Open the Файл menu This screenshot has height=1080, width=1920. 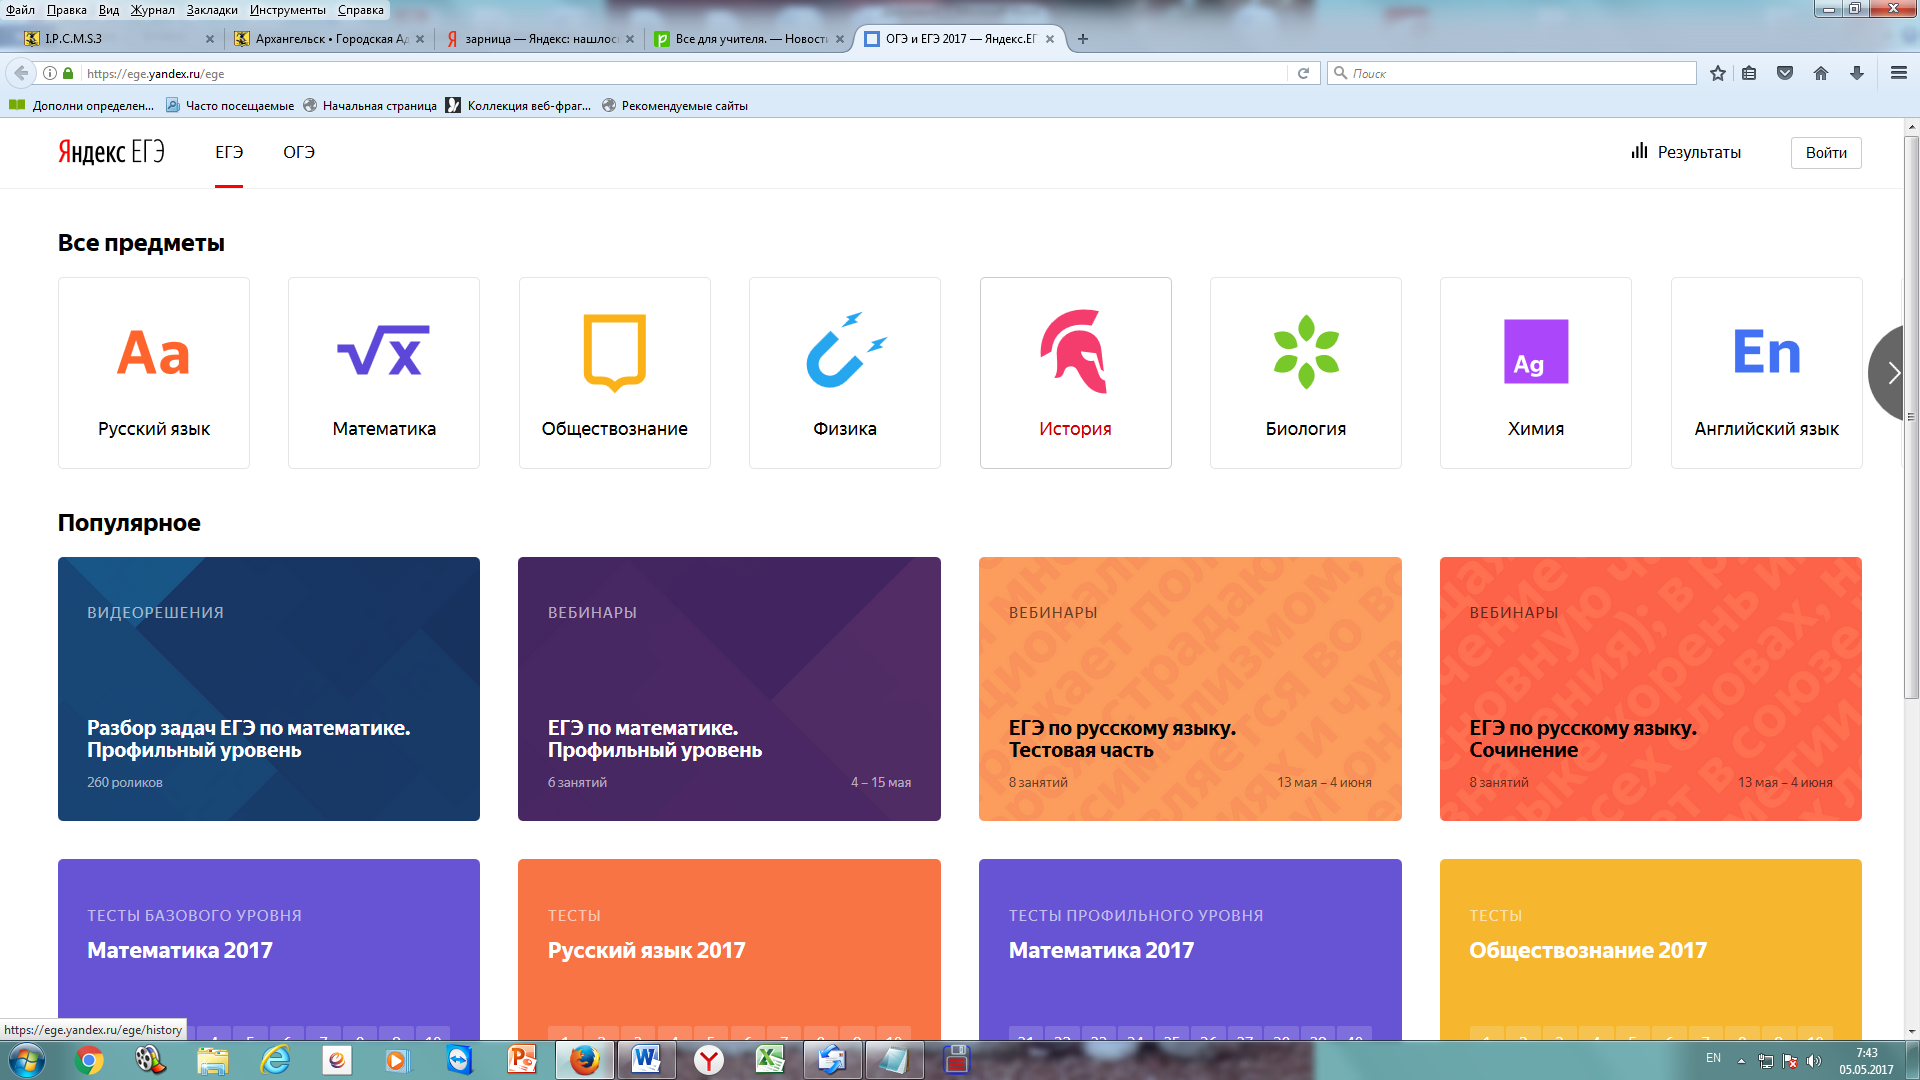tap(20, 10)
